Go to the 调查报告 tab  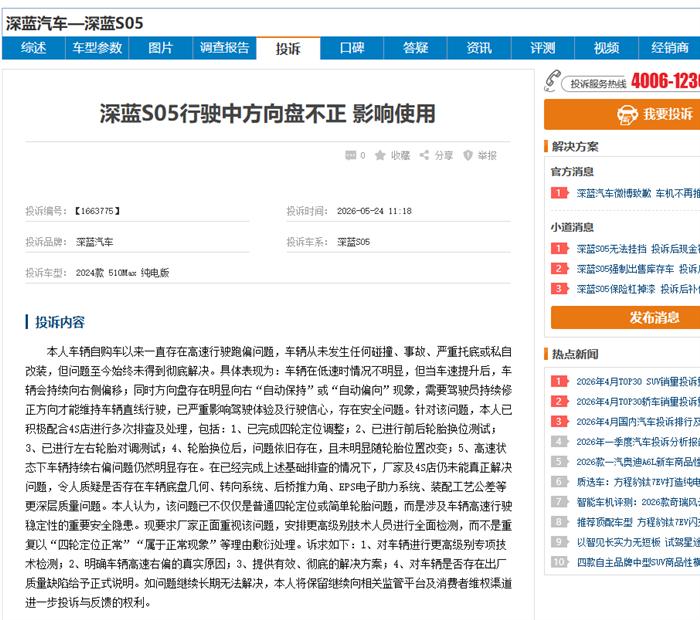coord(225,48)
